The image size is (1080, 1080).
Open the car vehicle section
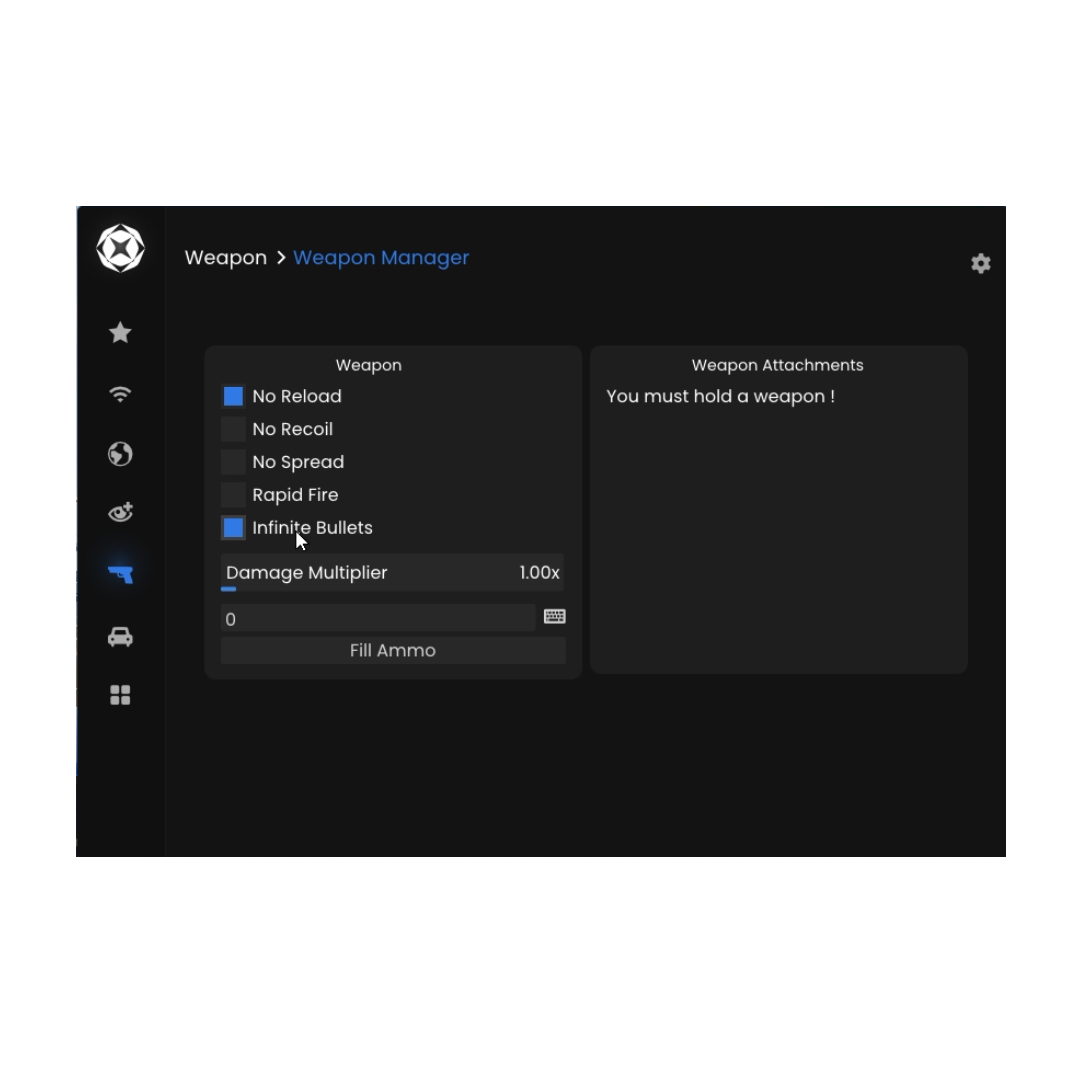pyautogui.click(x=120, y=637)
